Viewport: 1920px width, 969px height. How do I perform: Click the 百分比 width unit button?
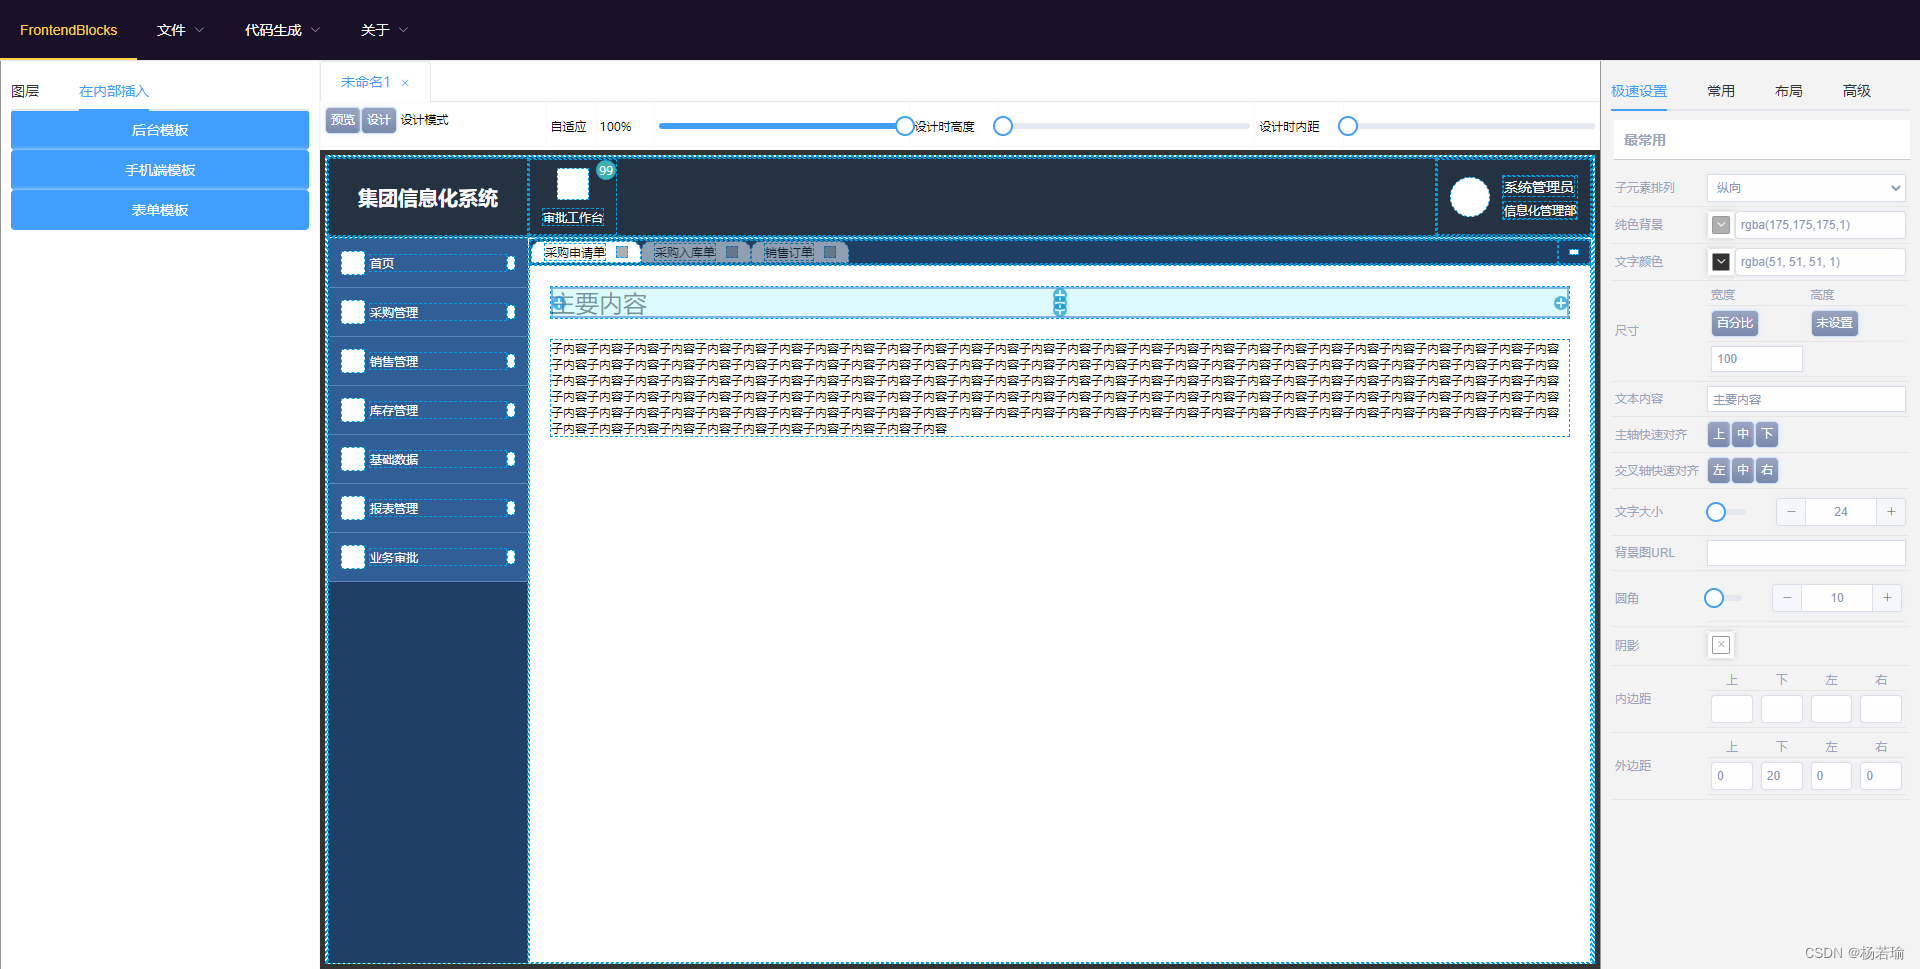tap(1735, 323)
